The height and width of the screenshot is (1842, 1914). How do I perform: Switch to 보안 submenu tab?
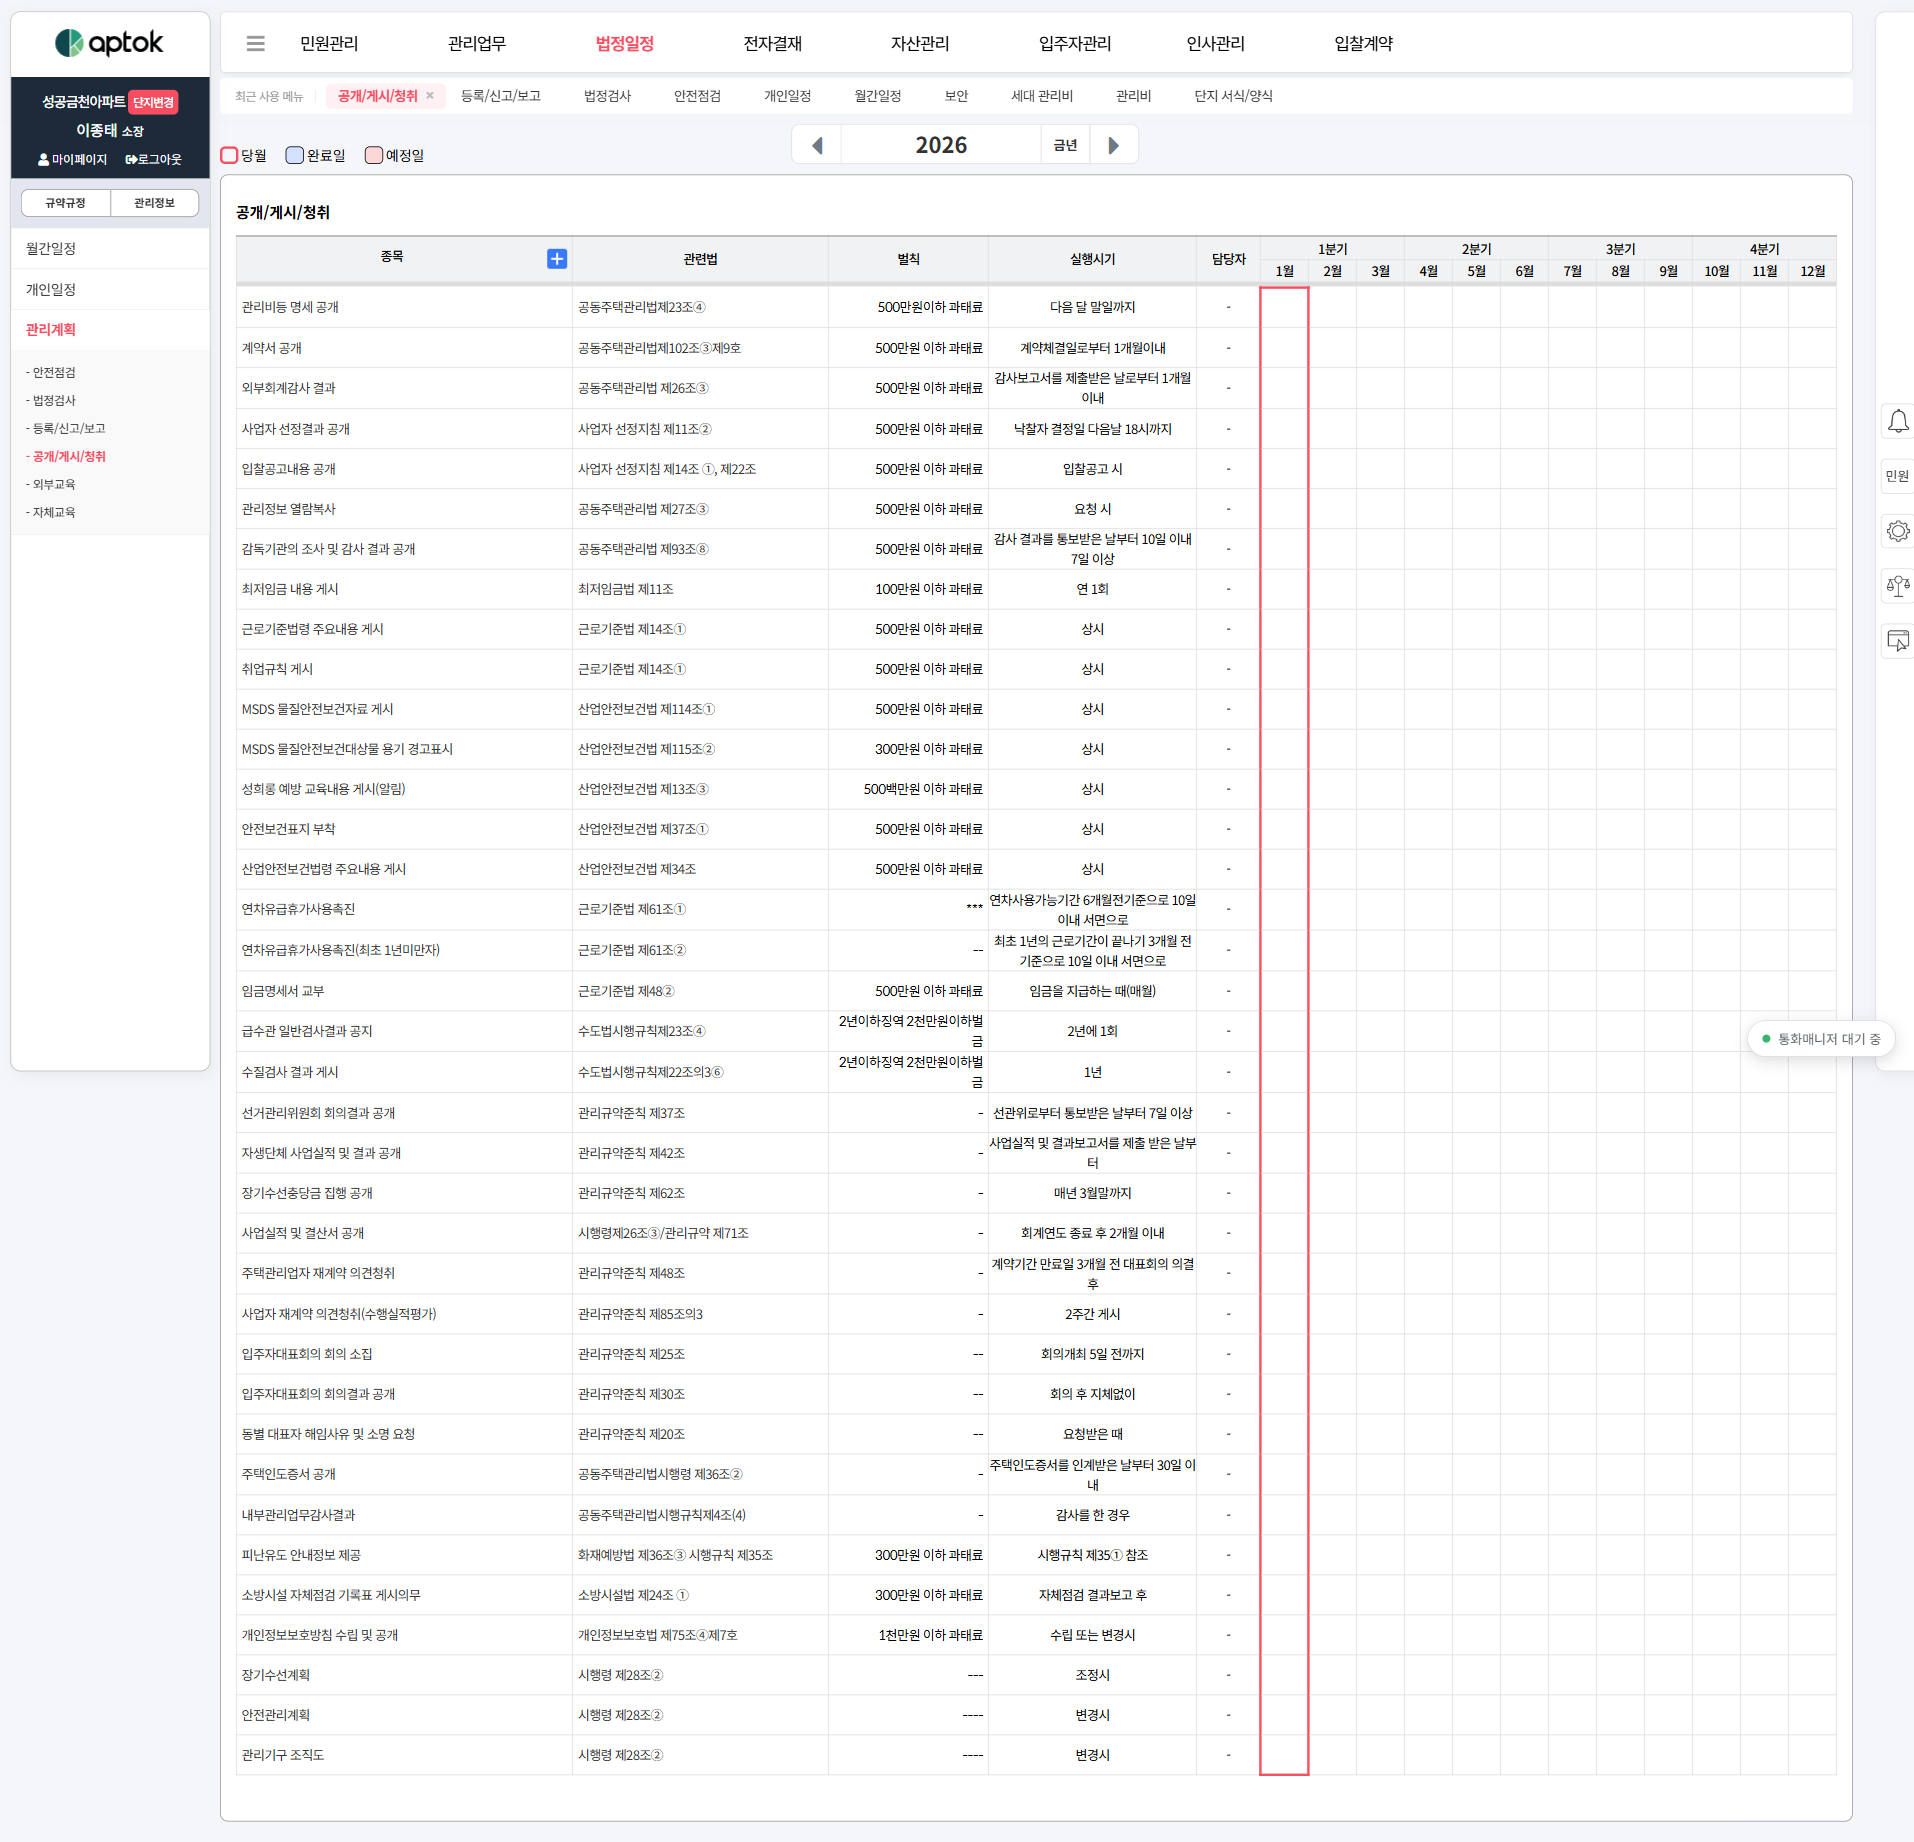click(x=957, y=96)
